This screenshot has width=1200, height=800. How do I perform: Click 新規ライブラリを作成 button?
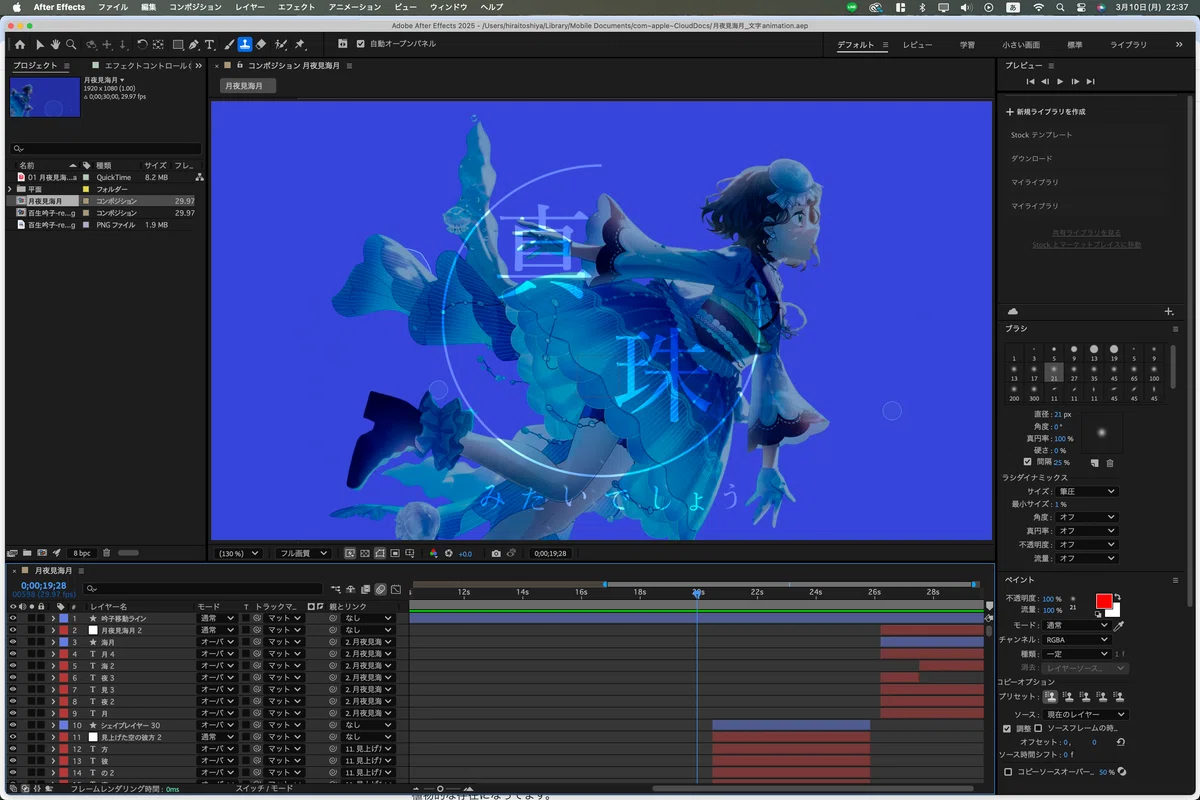click(1045, 112)
